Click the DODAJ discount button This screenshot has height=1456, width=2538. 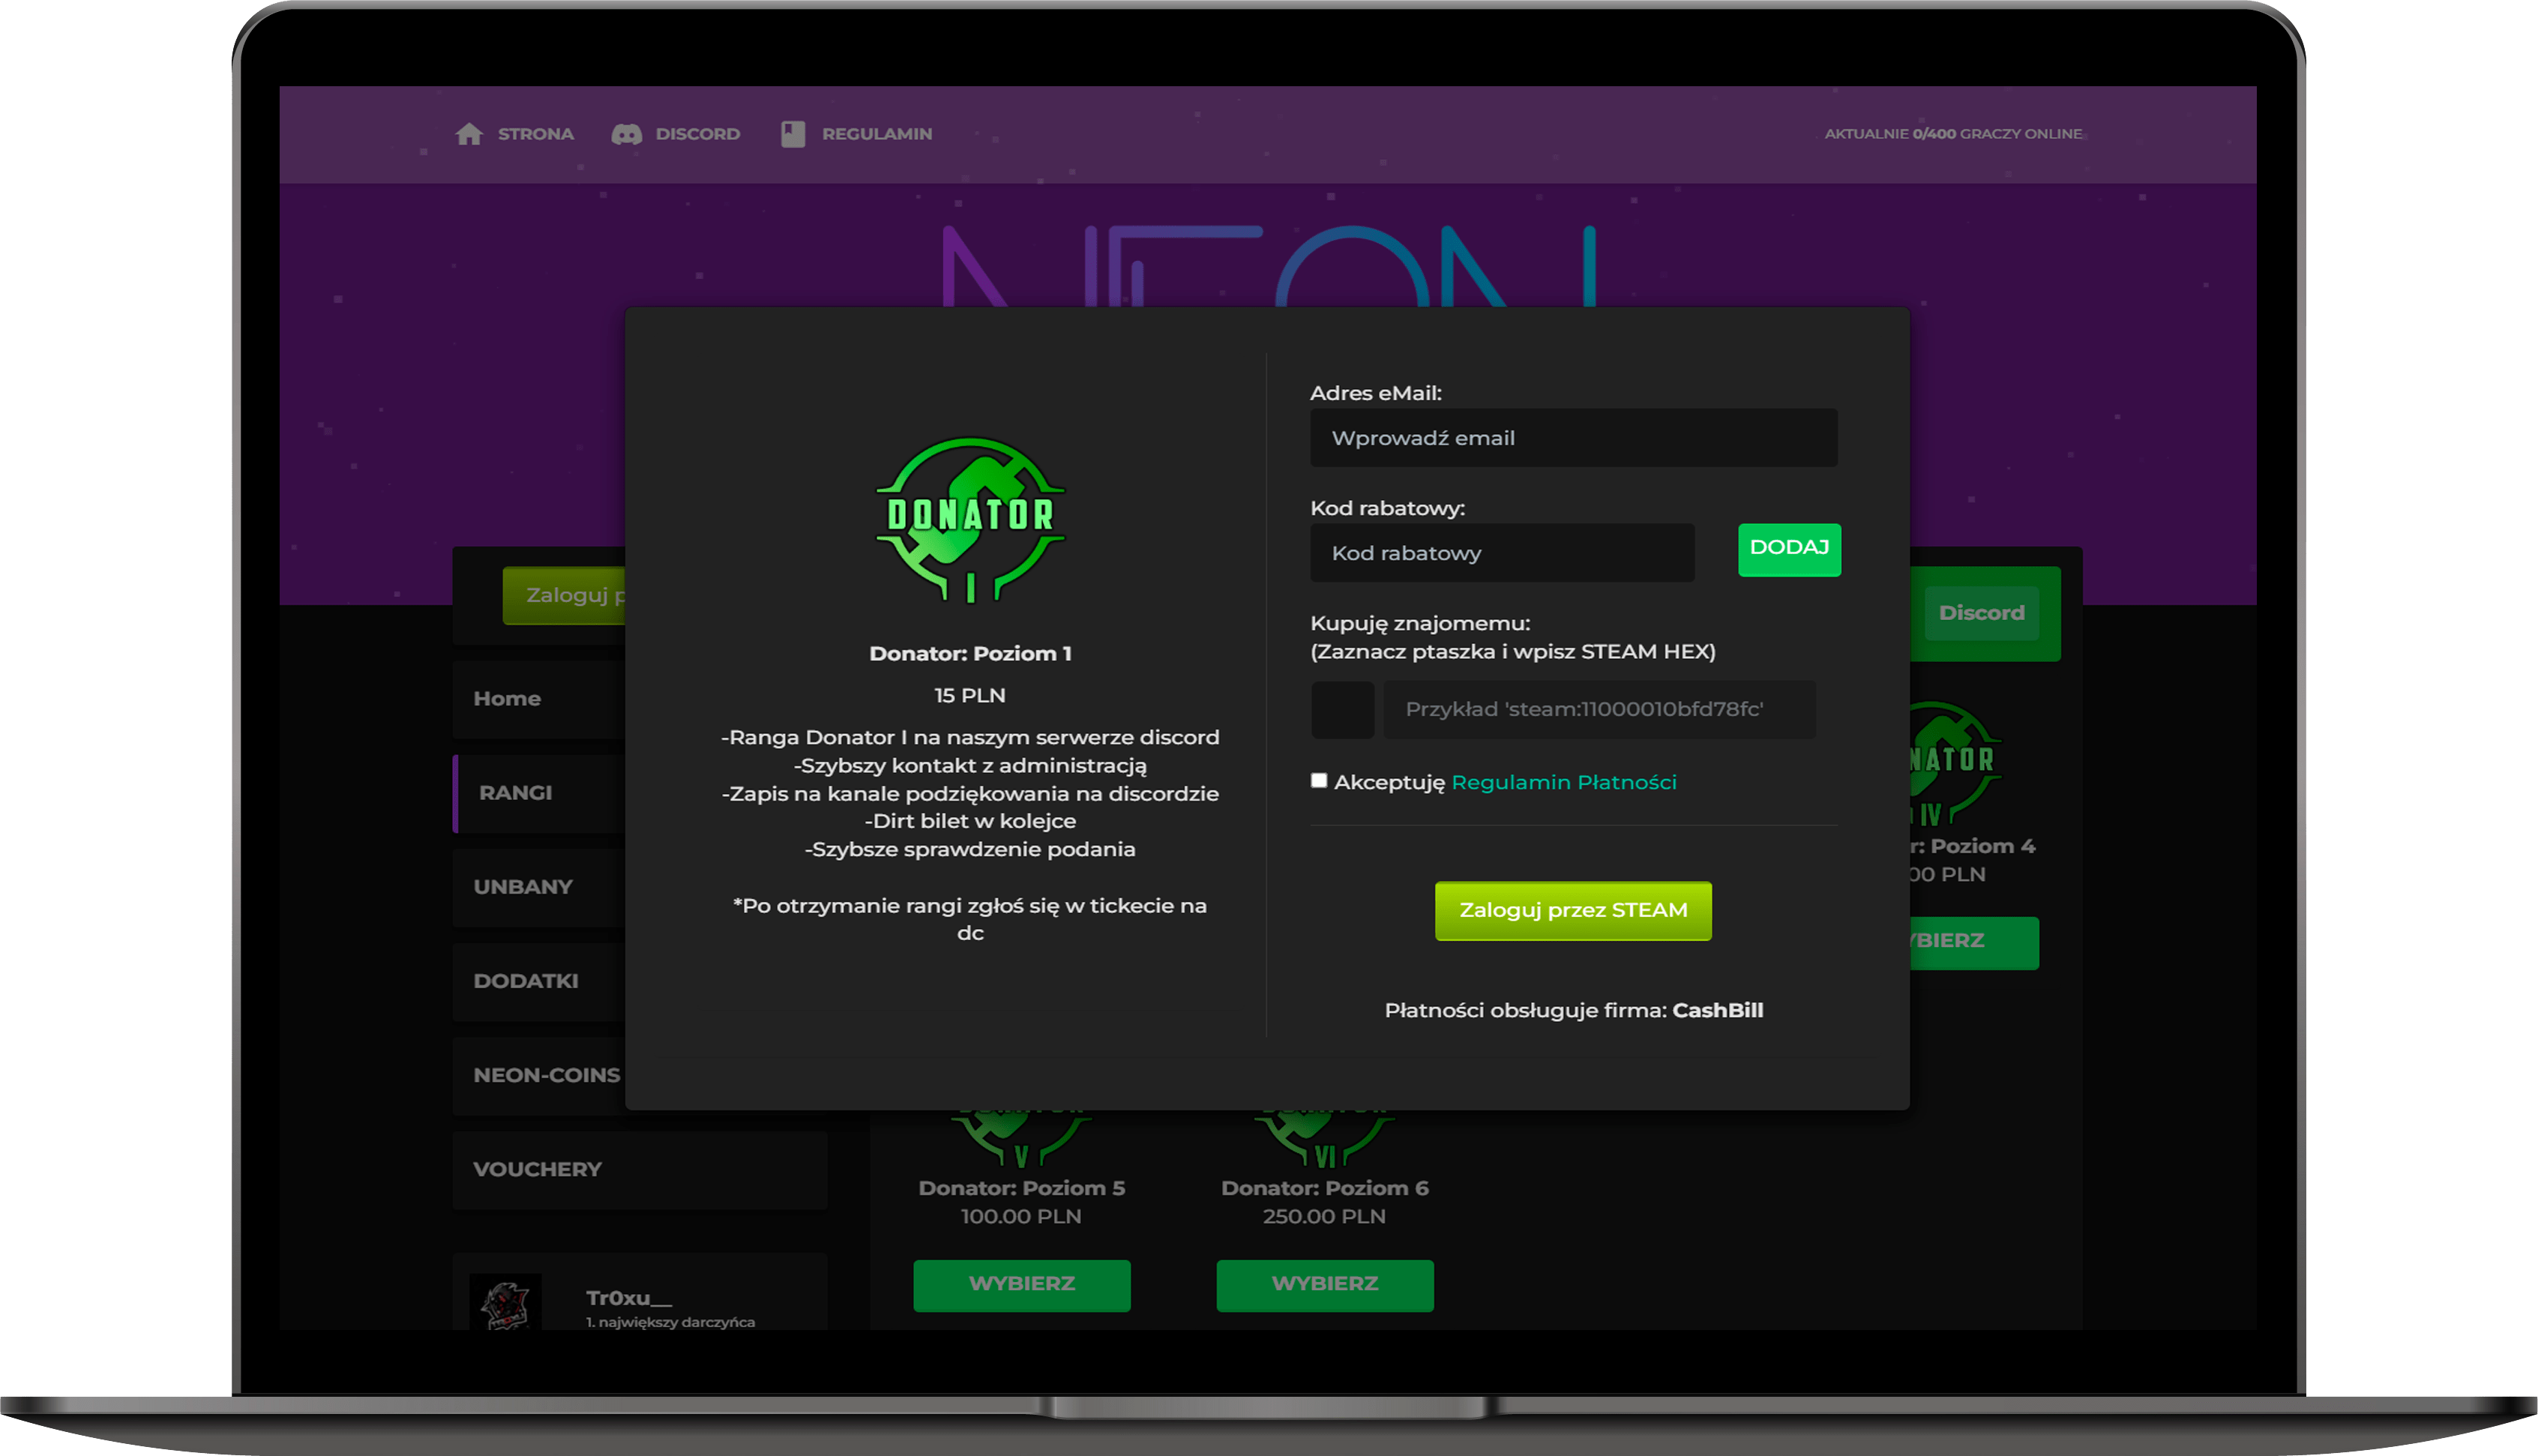(1789, 549)
